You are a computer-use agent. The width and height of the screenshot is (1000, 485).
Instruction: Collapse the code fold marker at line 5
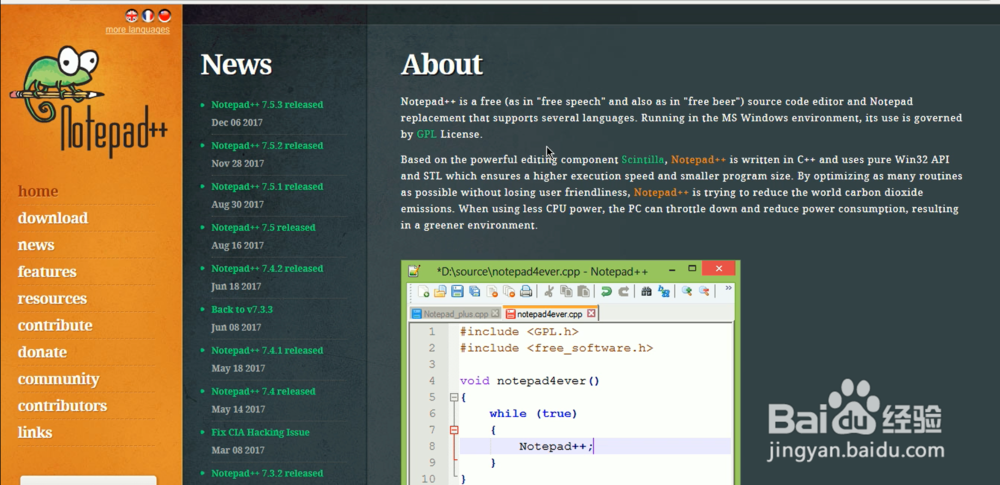point(454,397)
